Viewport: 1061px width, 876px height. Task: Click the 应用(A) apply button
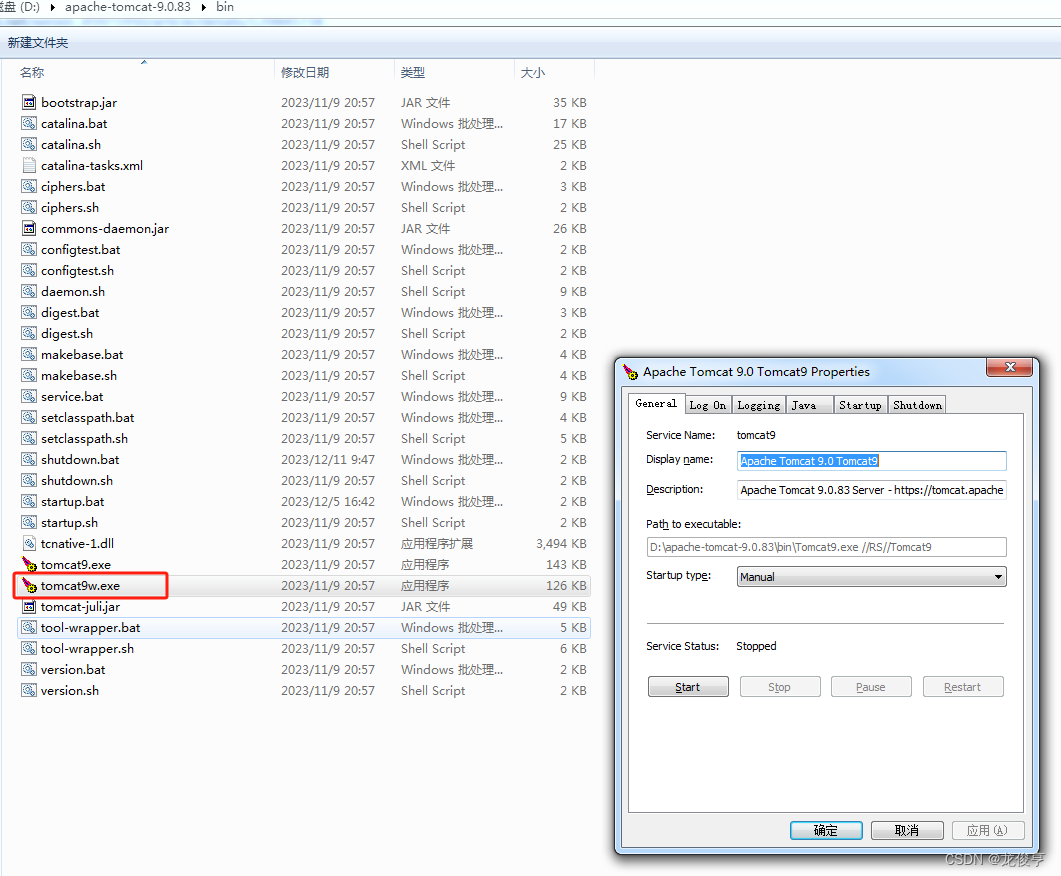coord(988,830)
